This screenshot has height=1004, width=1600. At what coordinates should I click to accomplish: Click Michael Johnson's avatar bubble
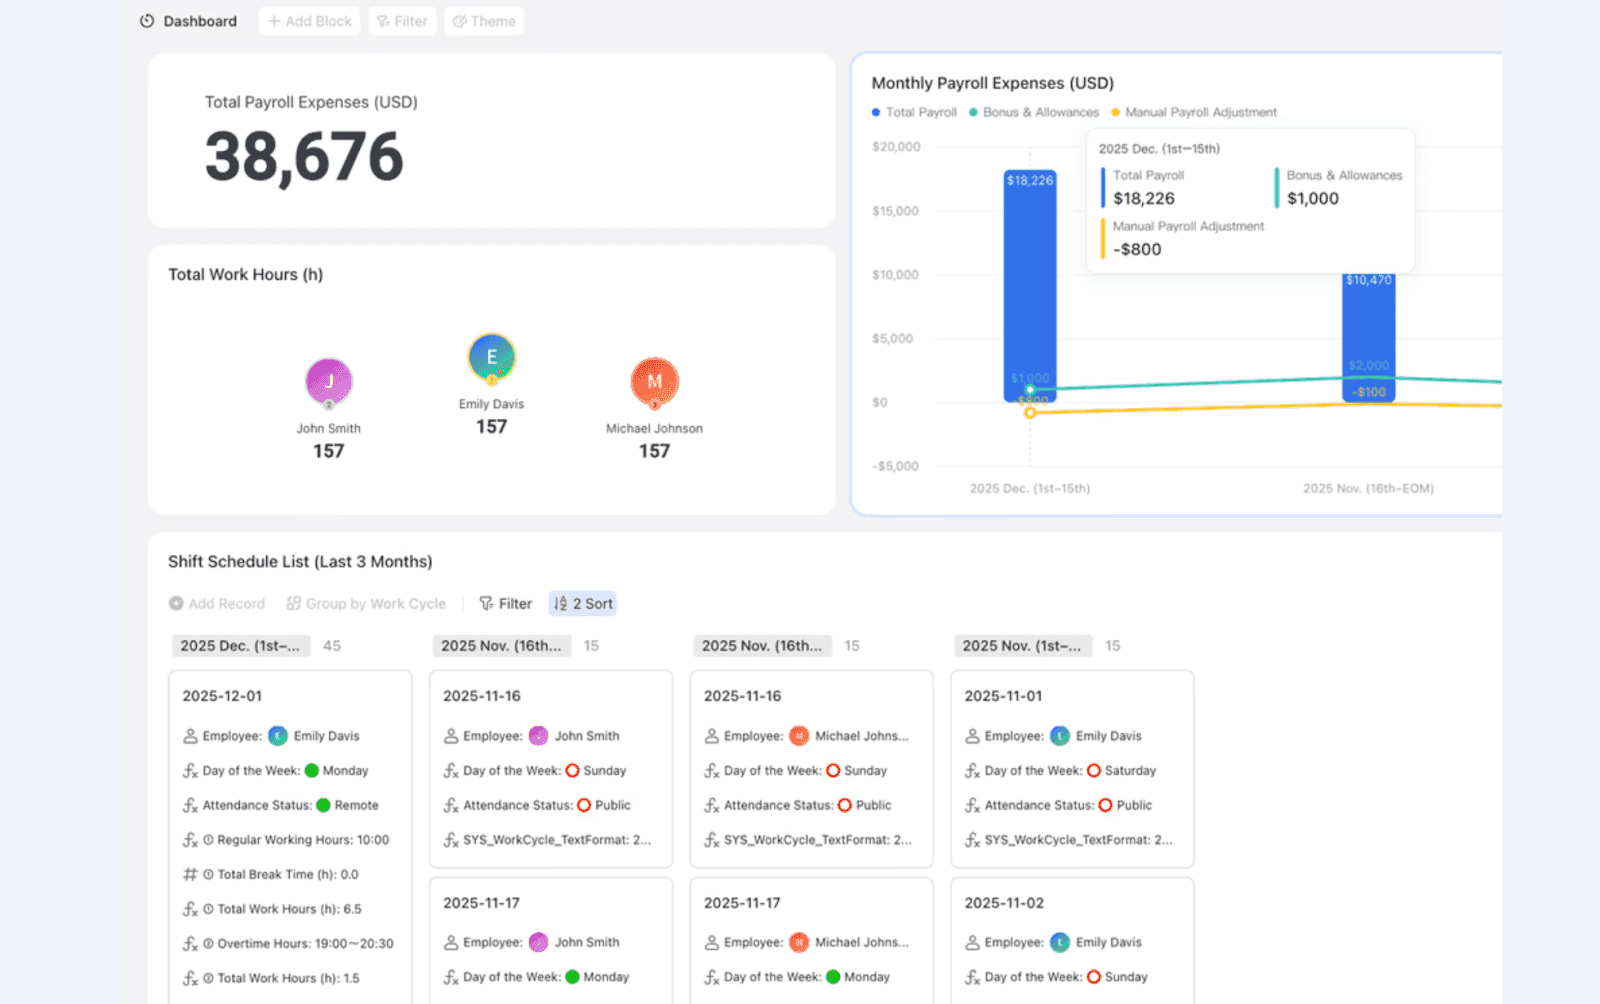654,382
